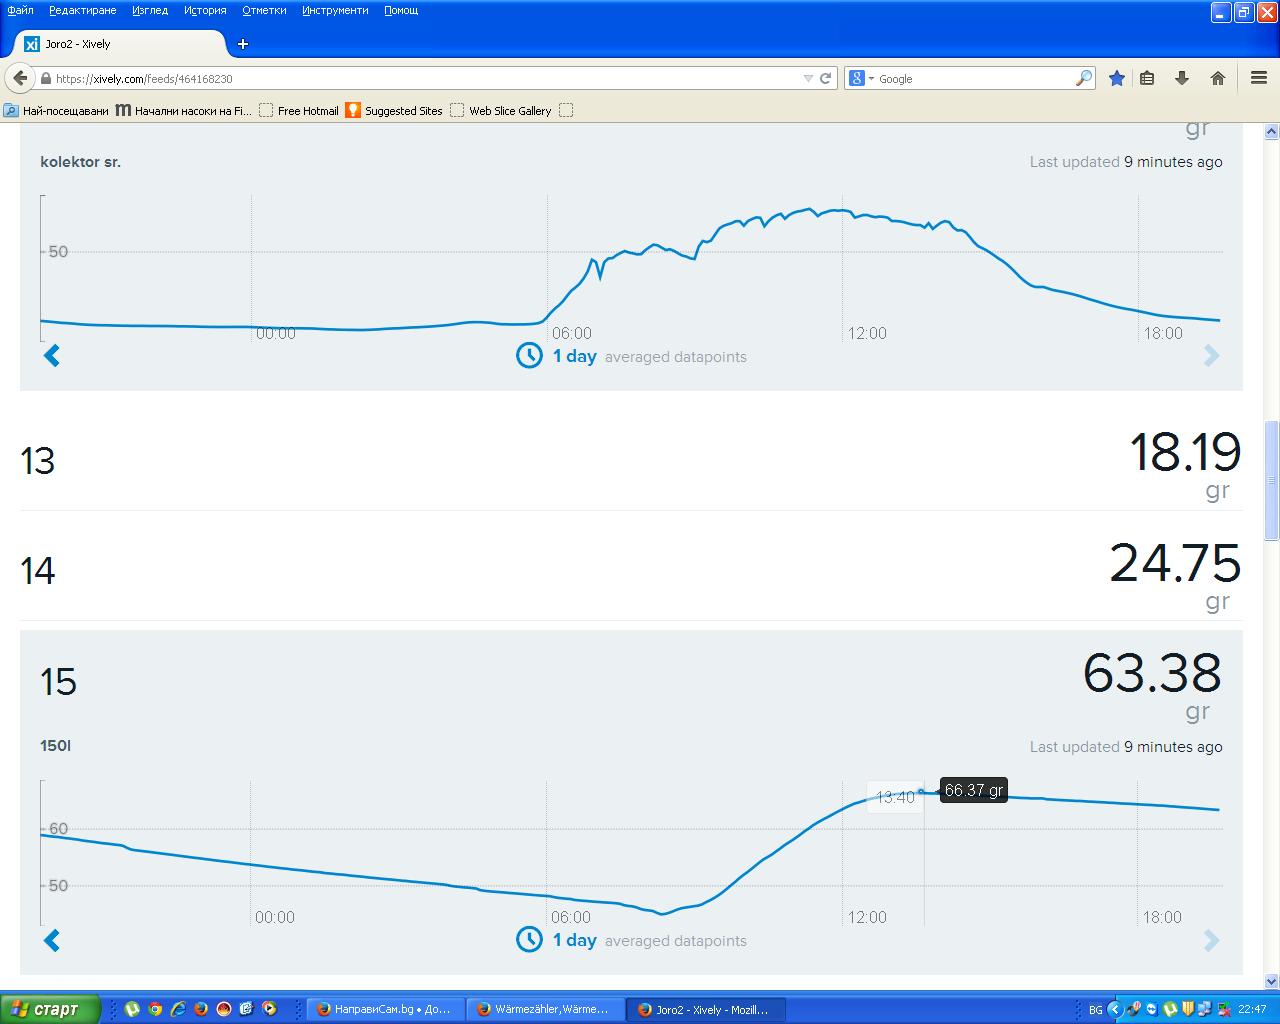The image size is (1280, 1024).
Task: Click the back navigation arrow button
Action: tap(20, 78)
